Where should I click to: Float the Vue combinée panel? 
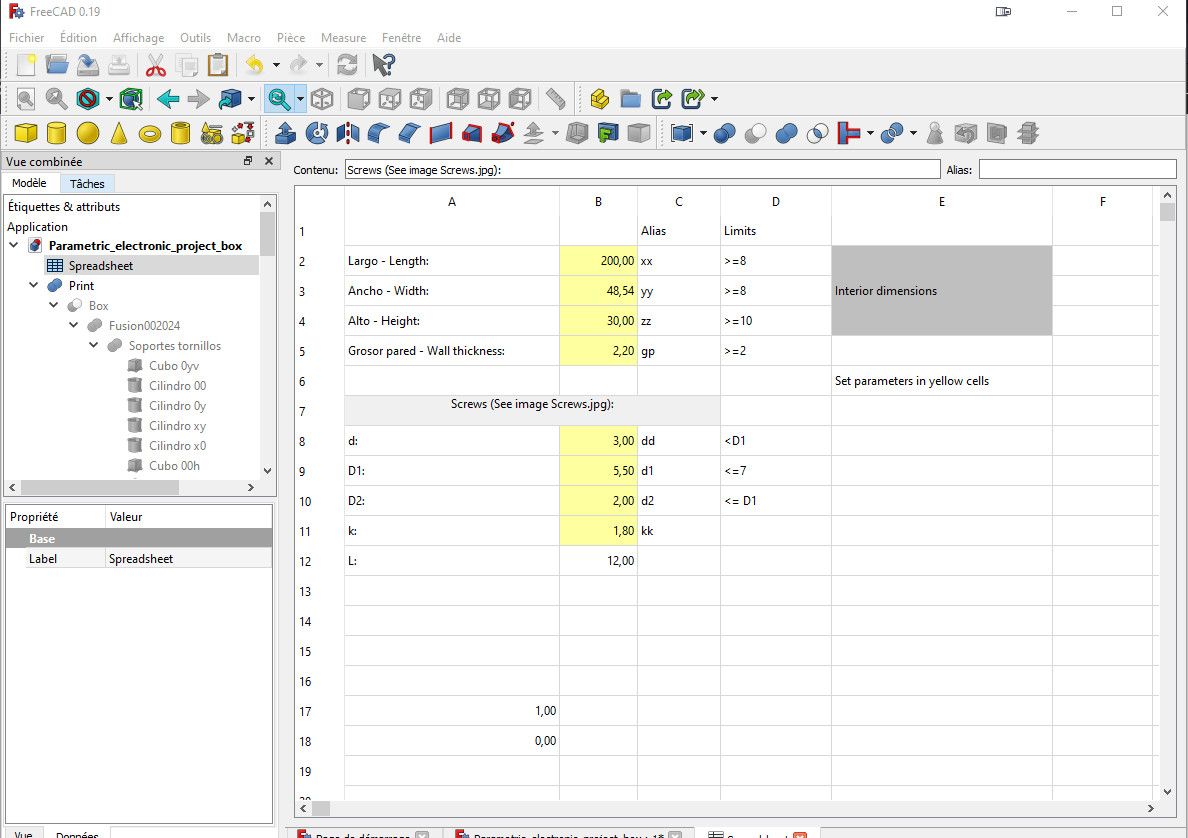click(248, 161)
